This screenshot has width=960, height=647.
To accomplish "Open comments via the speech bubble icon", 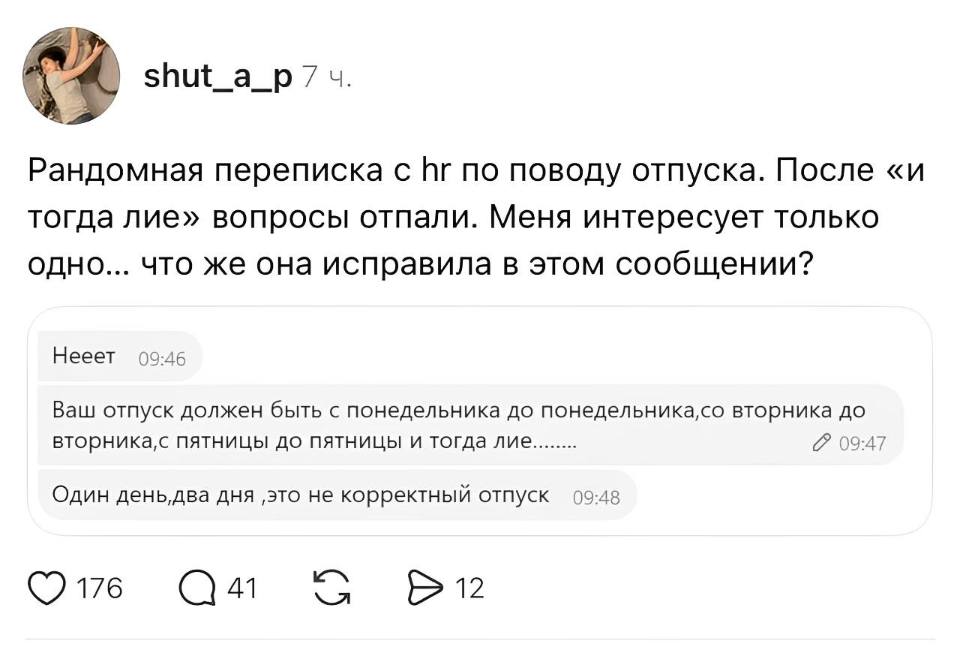I will (199, 587).
